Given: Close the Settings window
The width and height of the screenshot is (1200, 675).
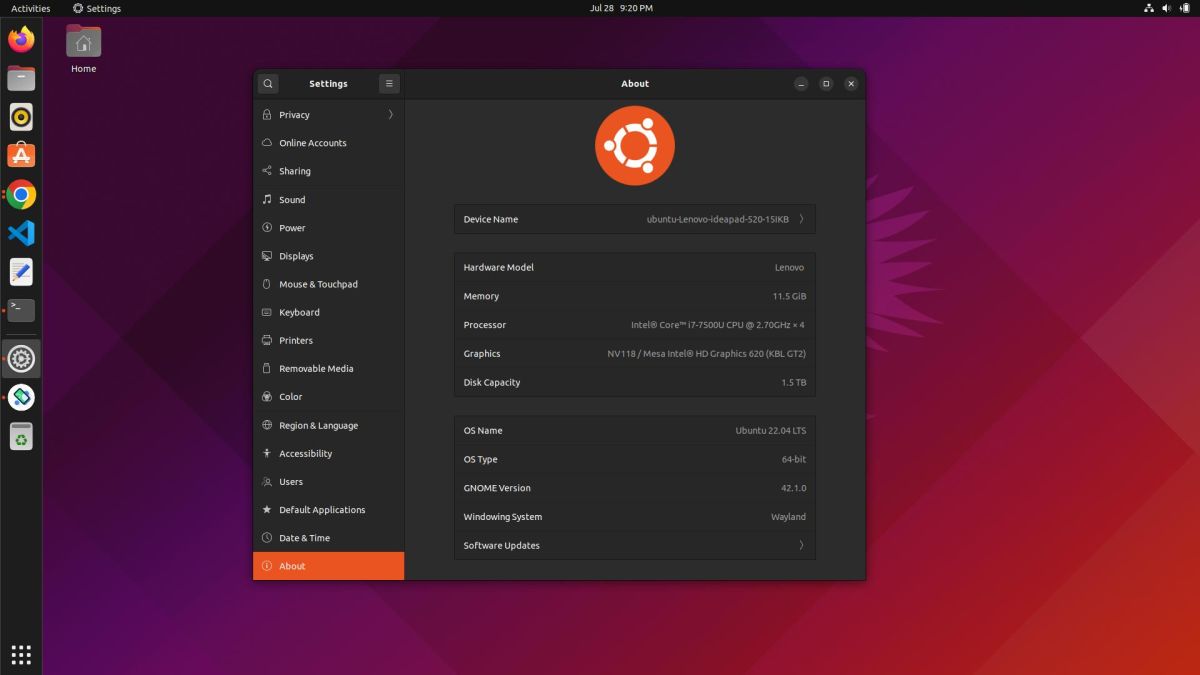Looking at the screenshot, I should coord(851,84).
